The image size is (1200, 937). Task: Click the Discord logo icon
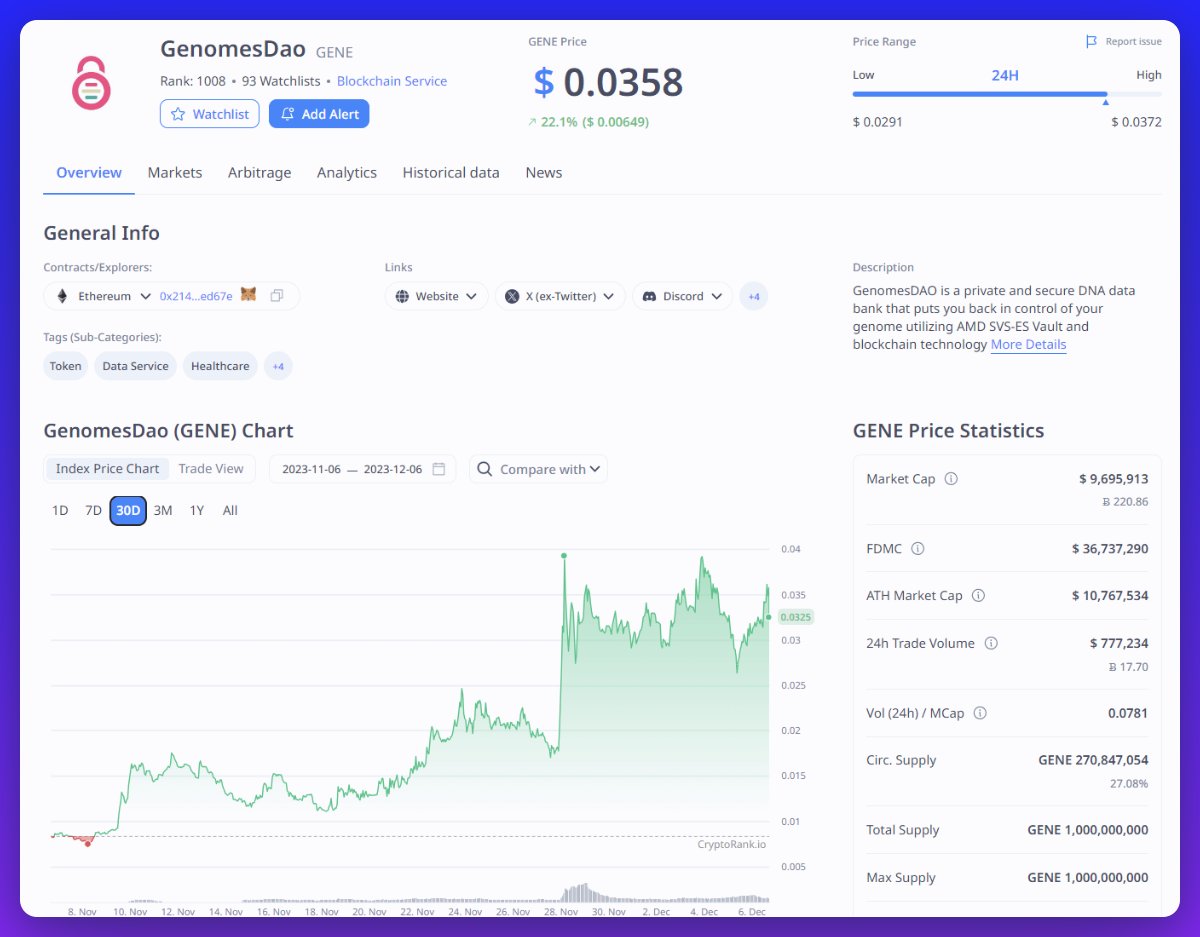tap(649, 296)
